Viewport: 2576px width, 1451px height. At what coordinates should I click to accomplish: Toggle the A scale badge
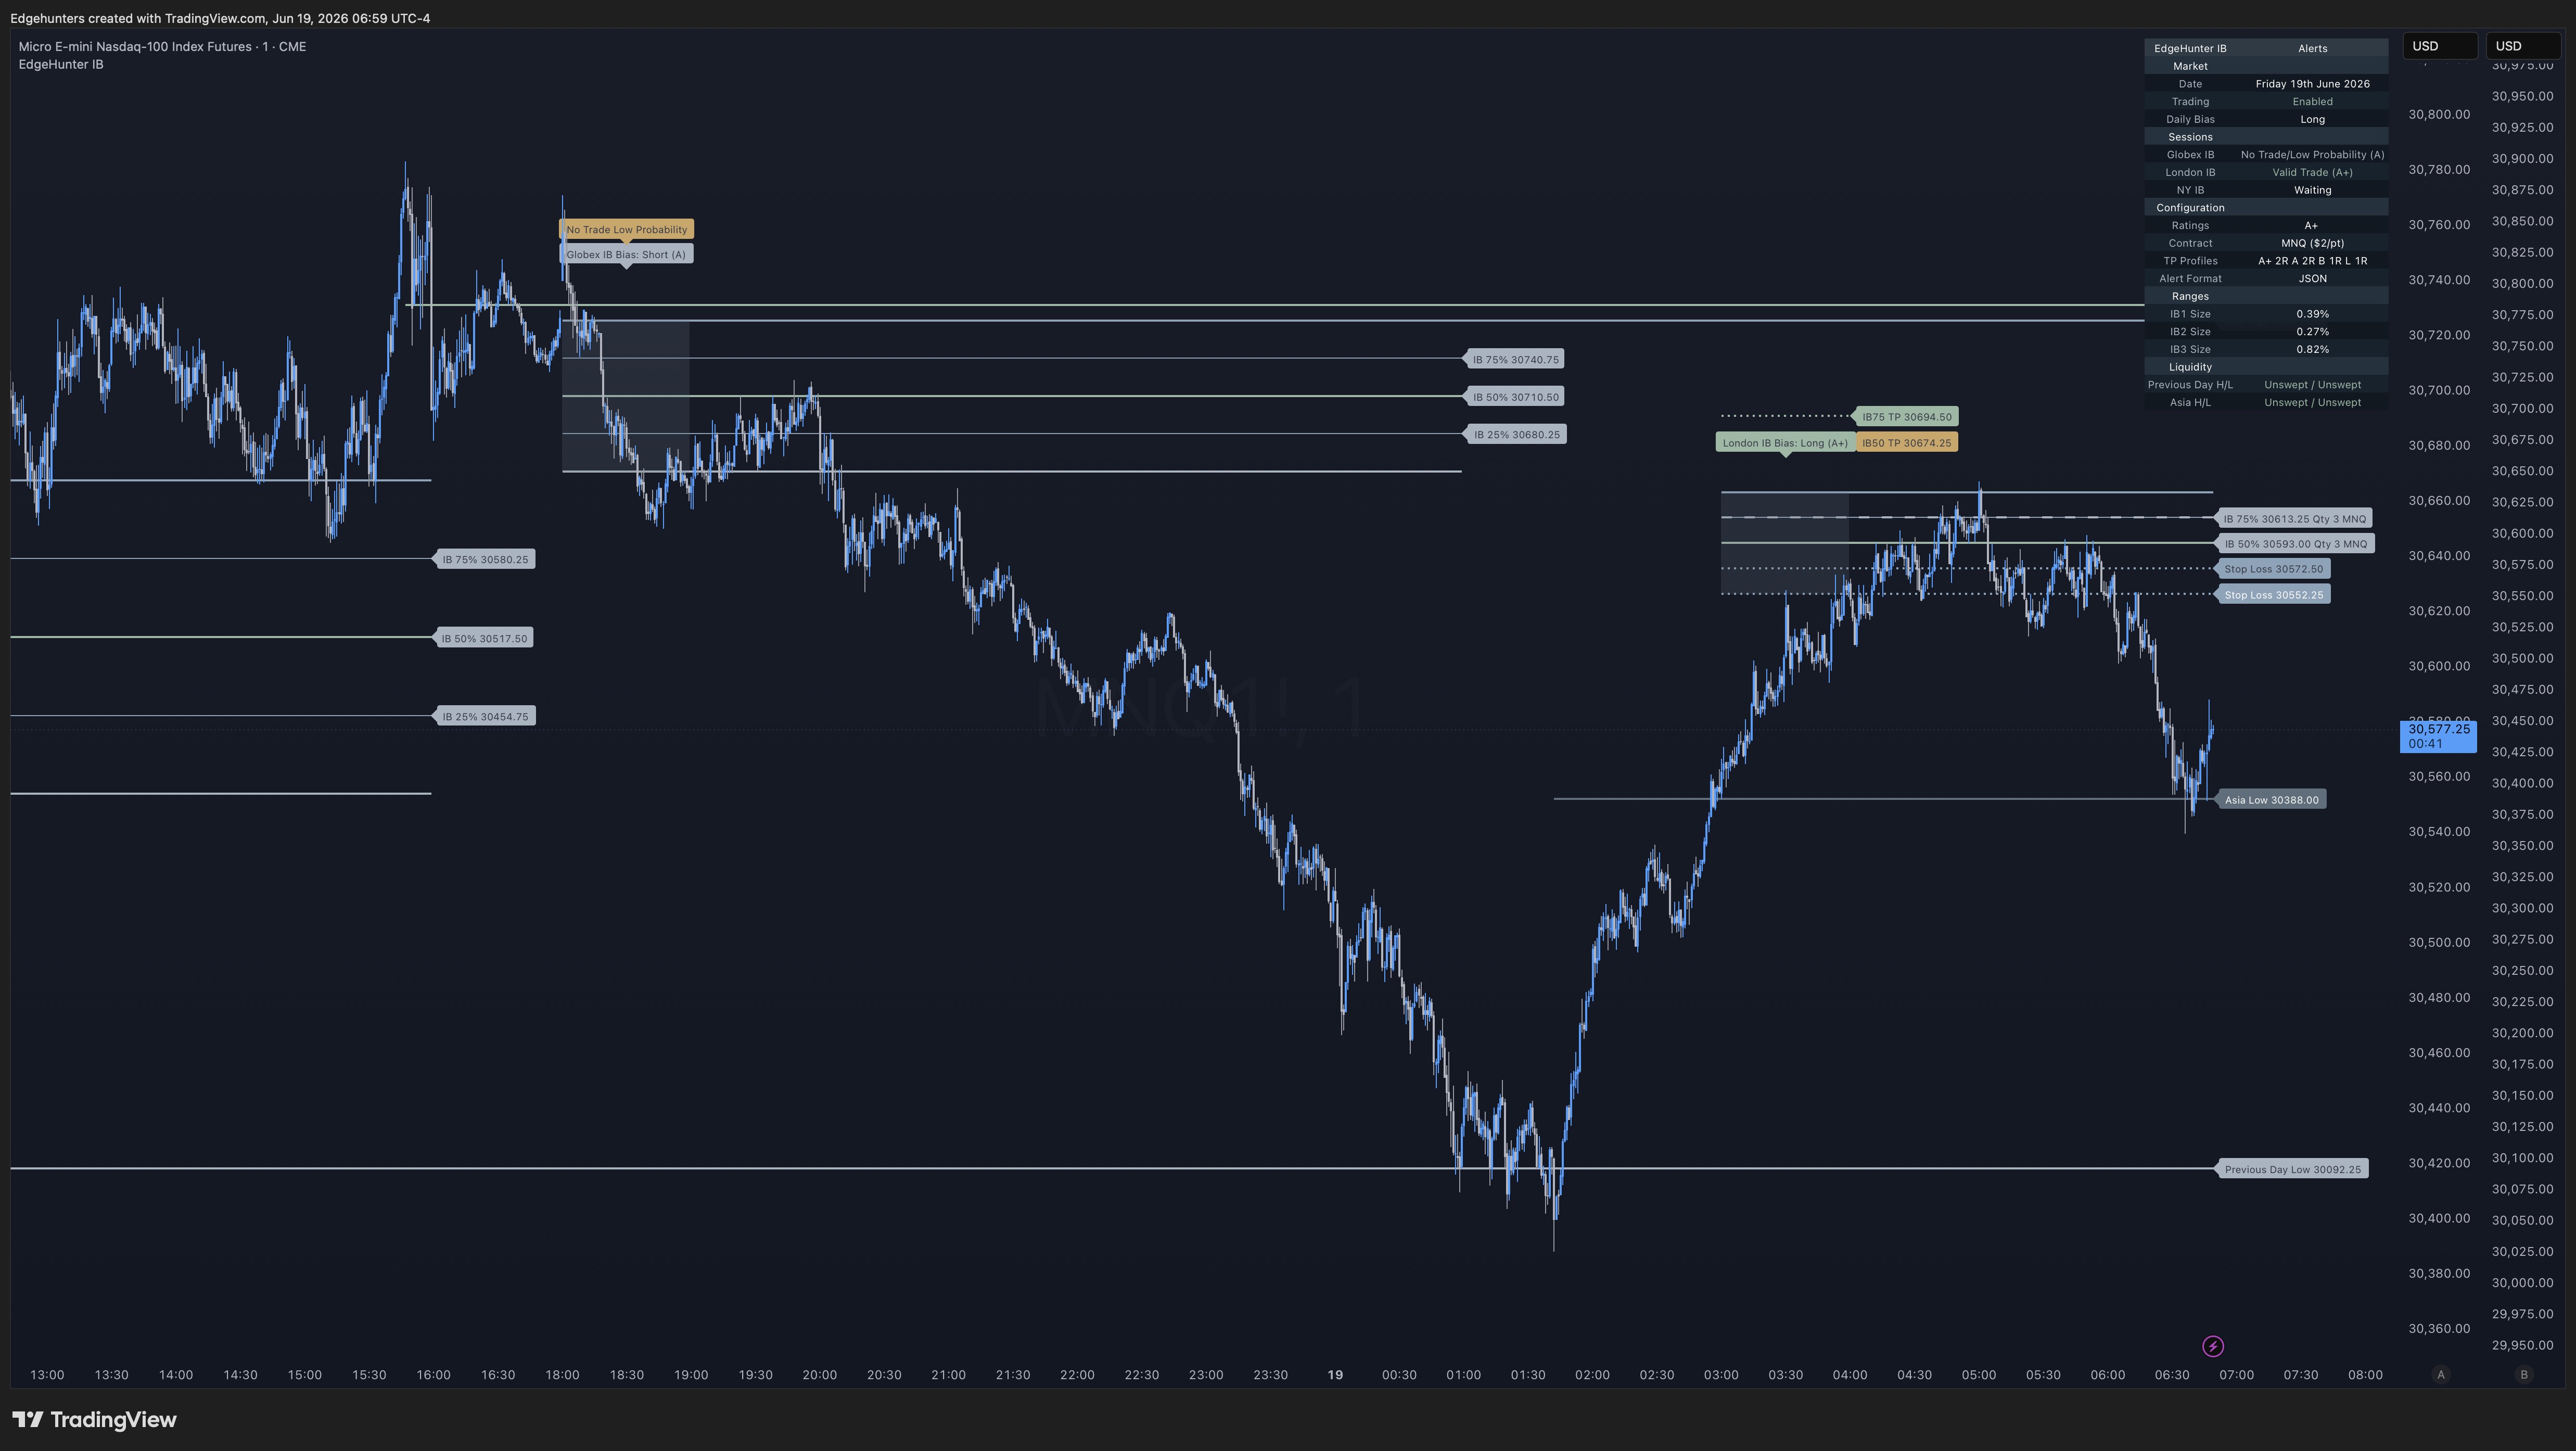tap(2441, 1374)
